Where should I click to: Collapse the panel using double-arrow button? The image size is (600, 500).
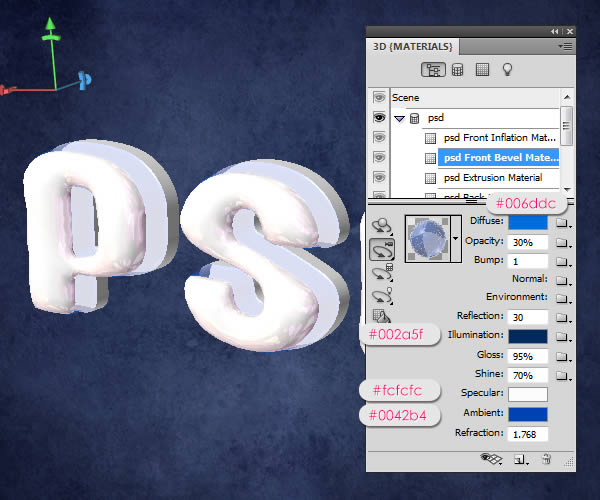pos(555,32)
